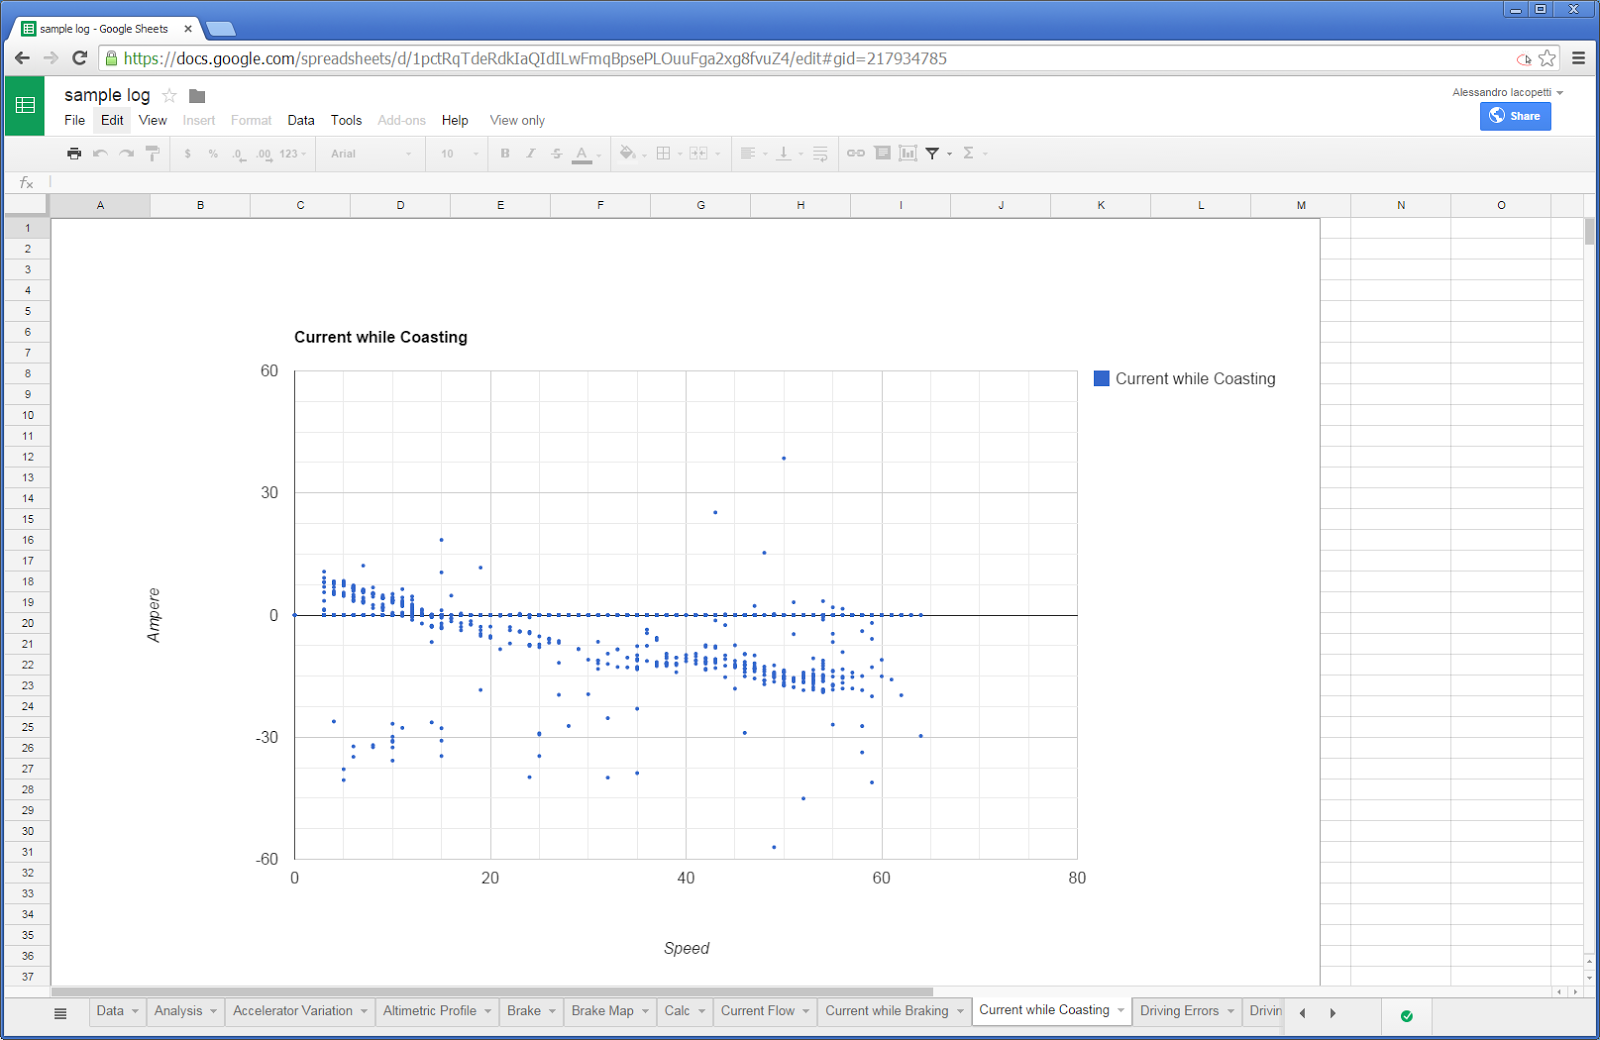Image resolution: width=1600 pixels, height=1040 pixels.
Task: Create a filter using the funnel icon
Action: pos(932,153)
